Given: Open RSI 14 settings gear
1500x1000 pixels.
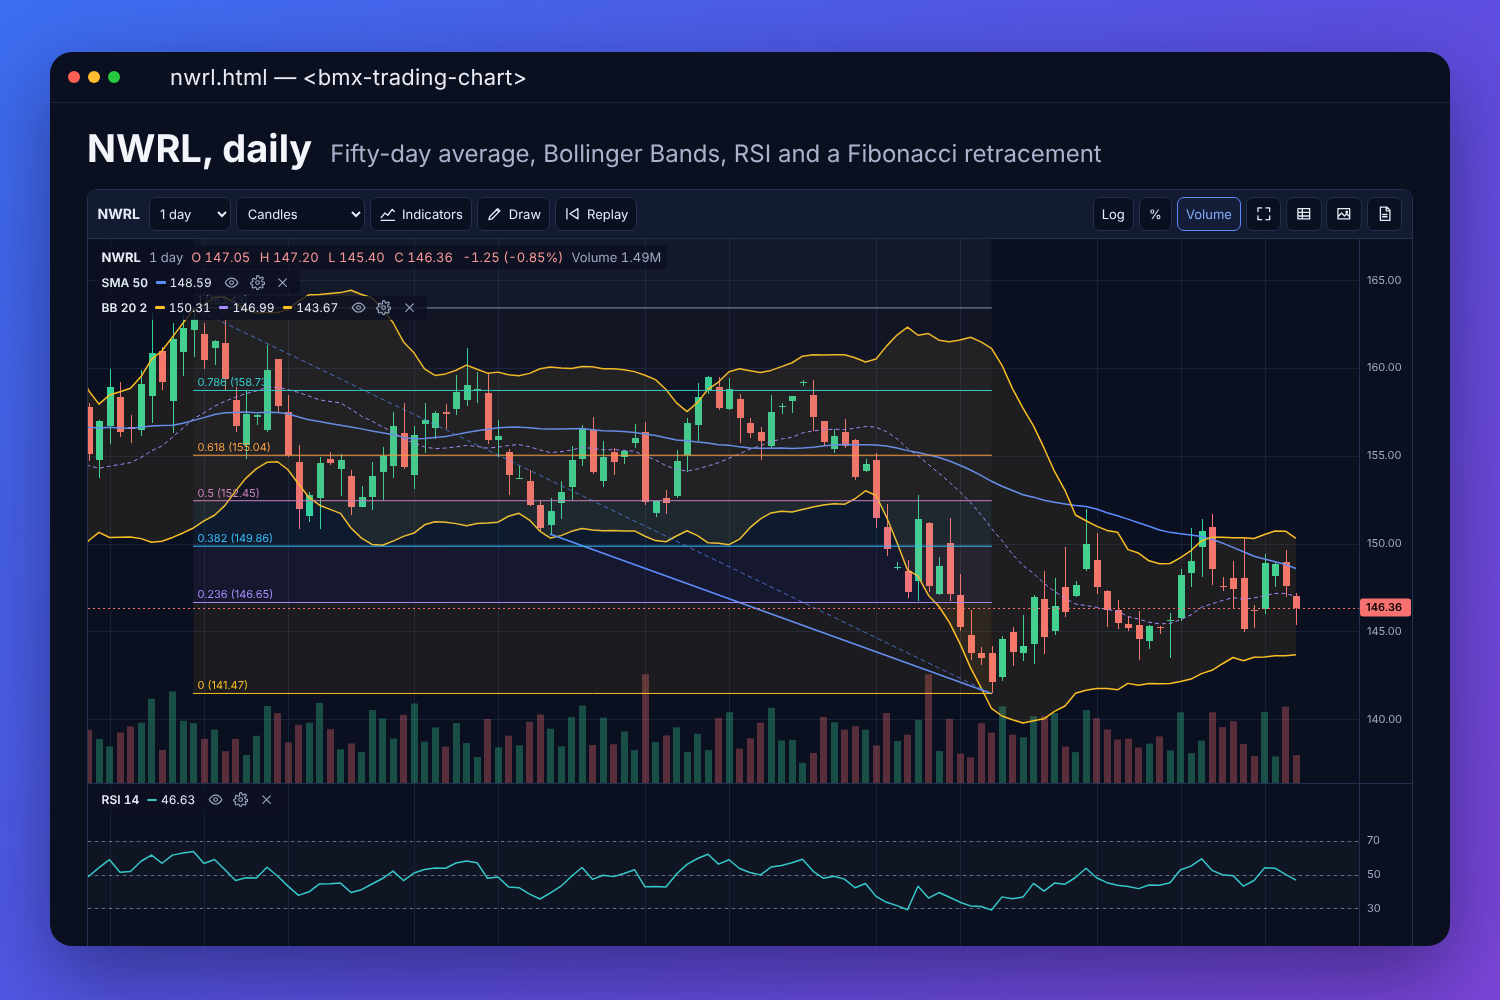Looking at the screenshot, I should (240, 800).
